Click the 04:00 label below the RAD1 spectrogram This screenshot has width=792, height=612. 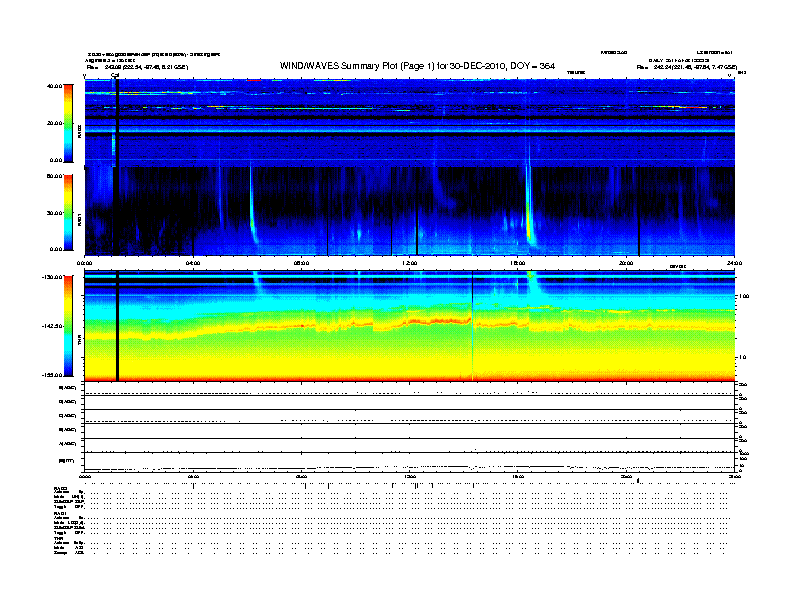click(x=193, y=263)
